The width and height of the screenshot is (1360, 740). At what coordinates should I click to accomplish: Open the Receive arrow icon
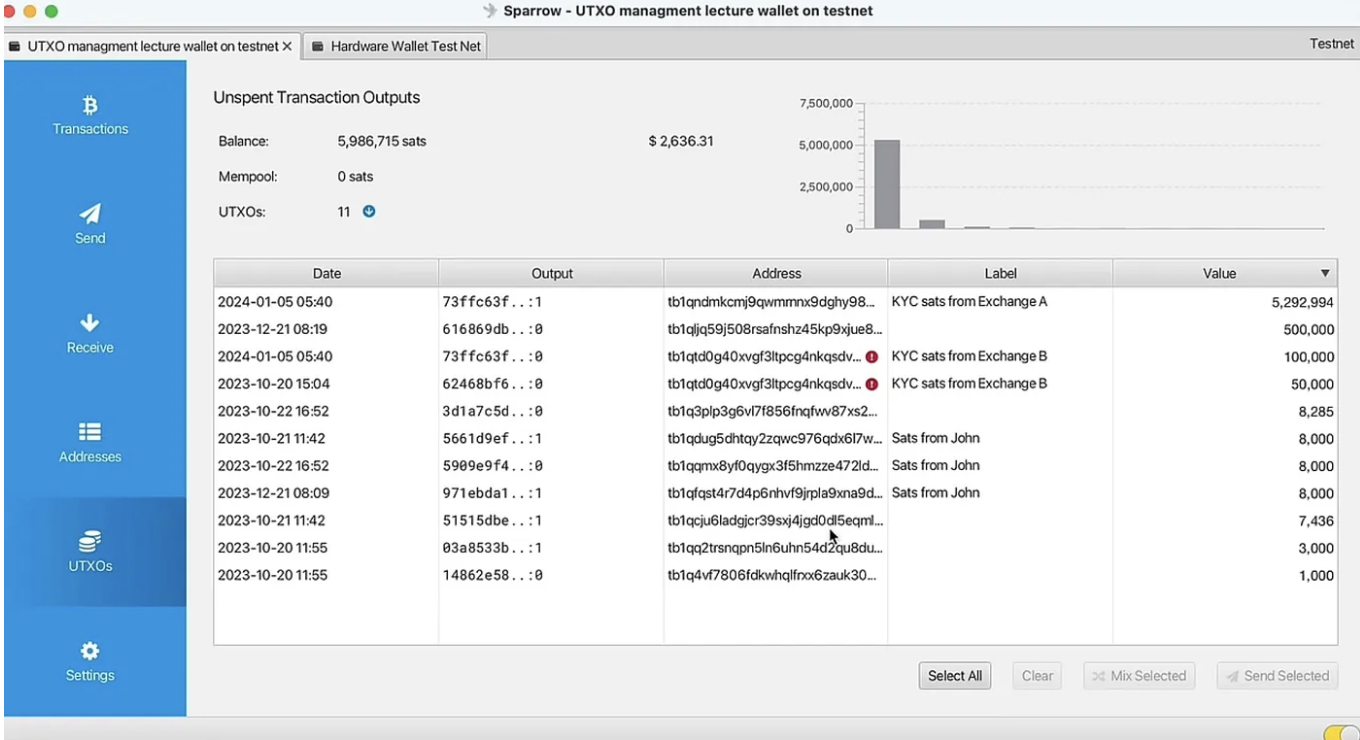(90, 323)
